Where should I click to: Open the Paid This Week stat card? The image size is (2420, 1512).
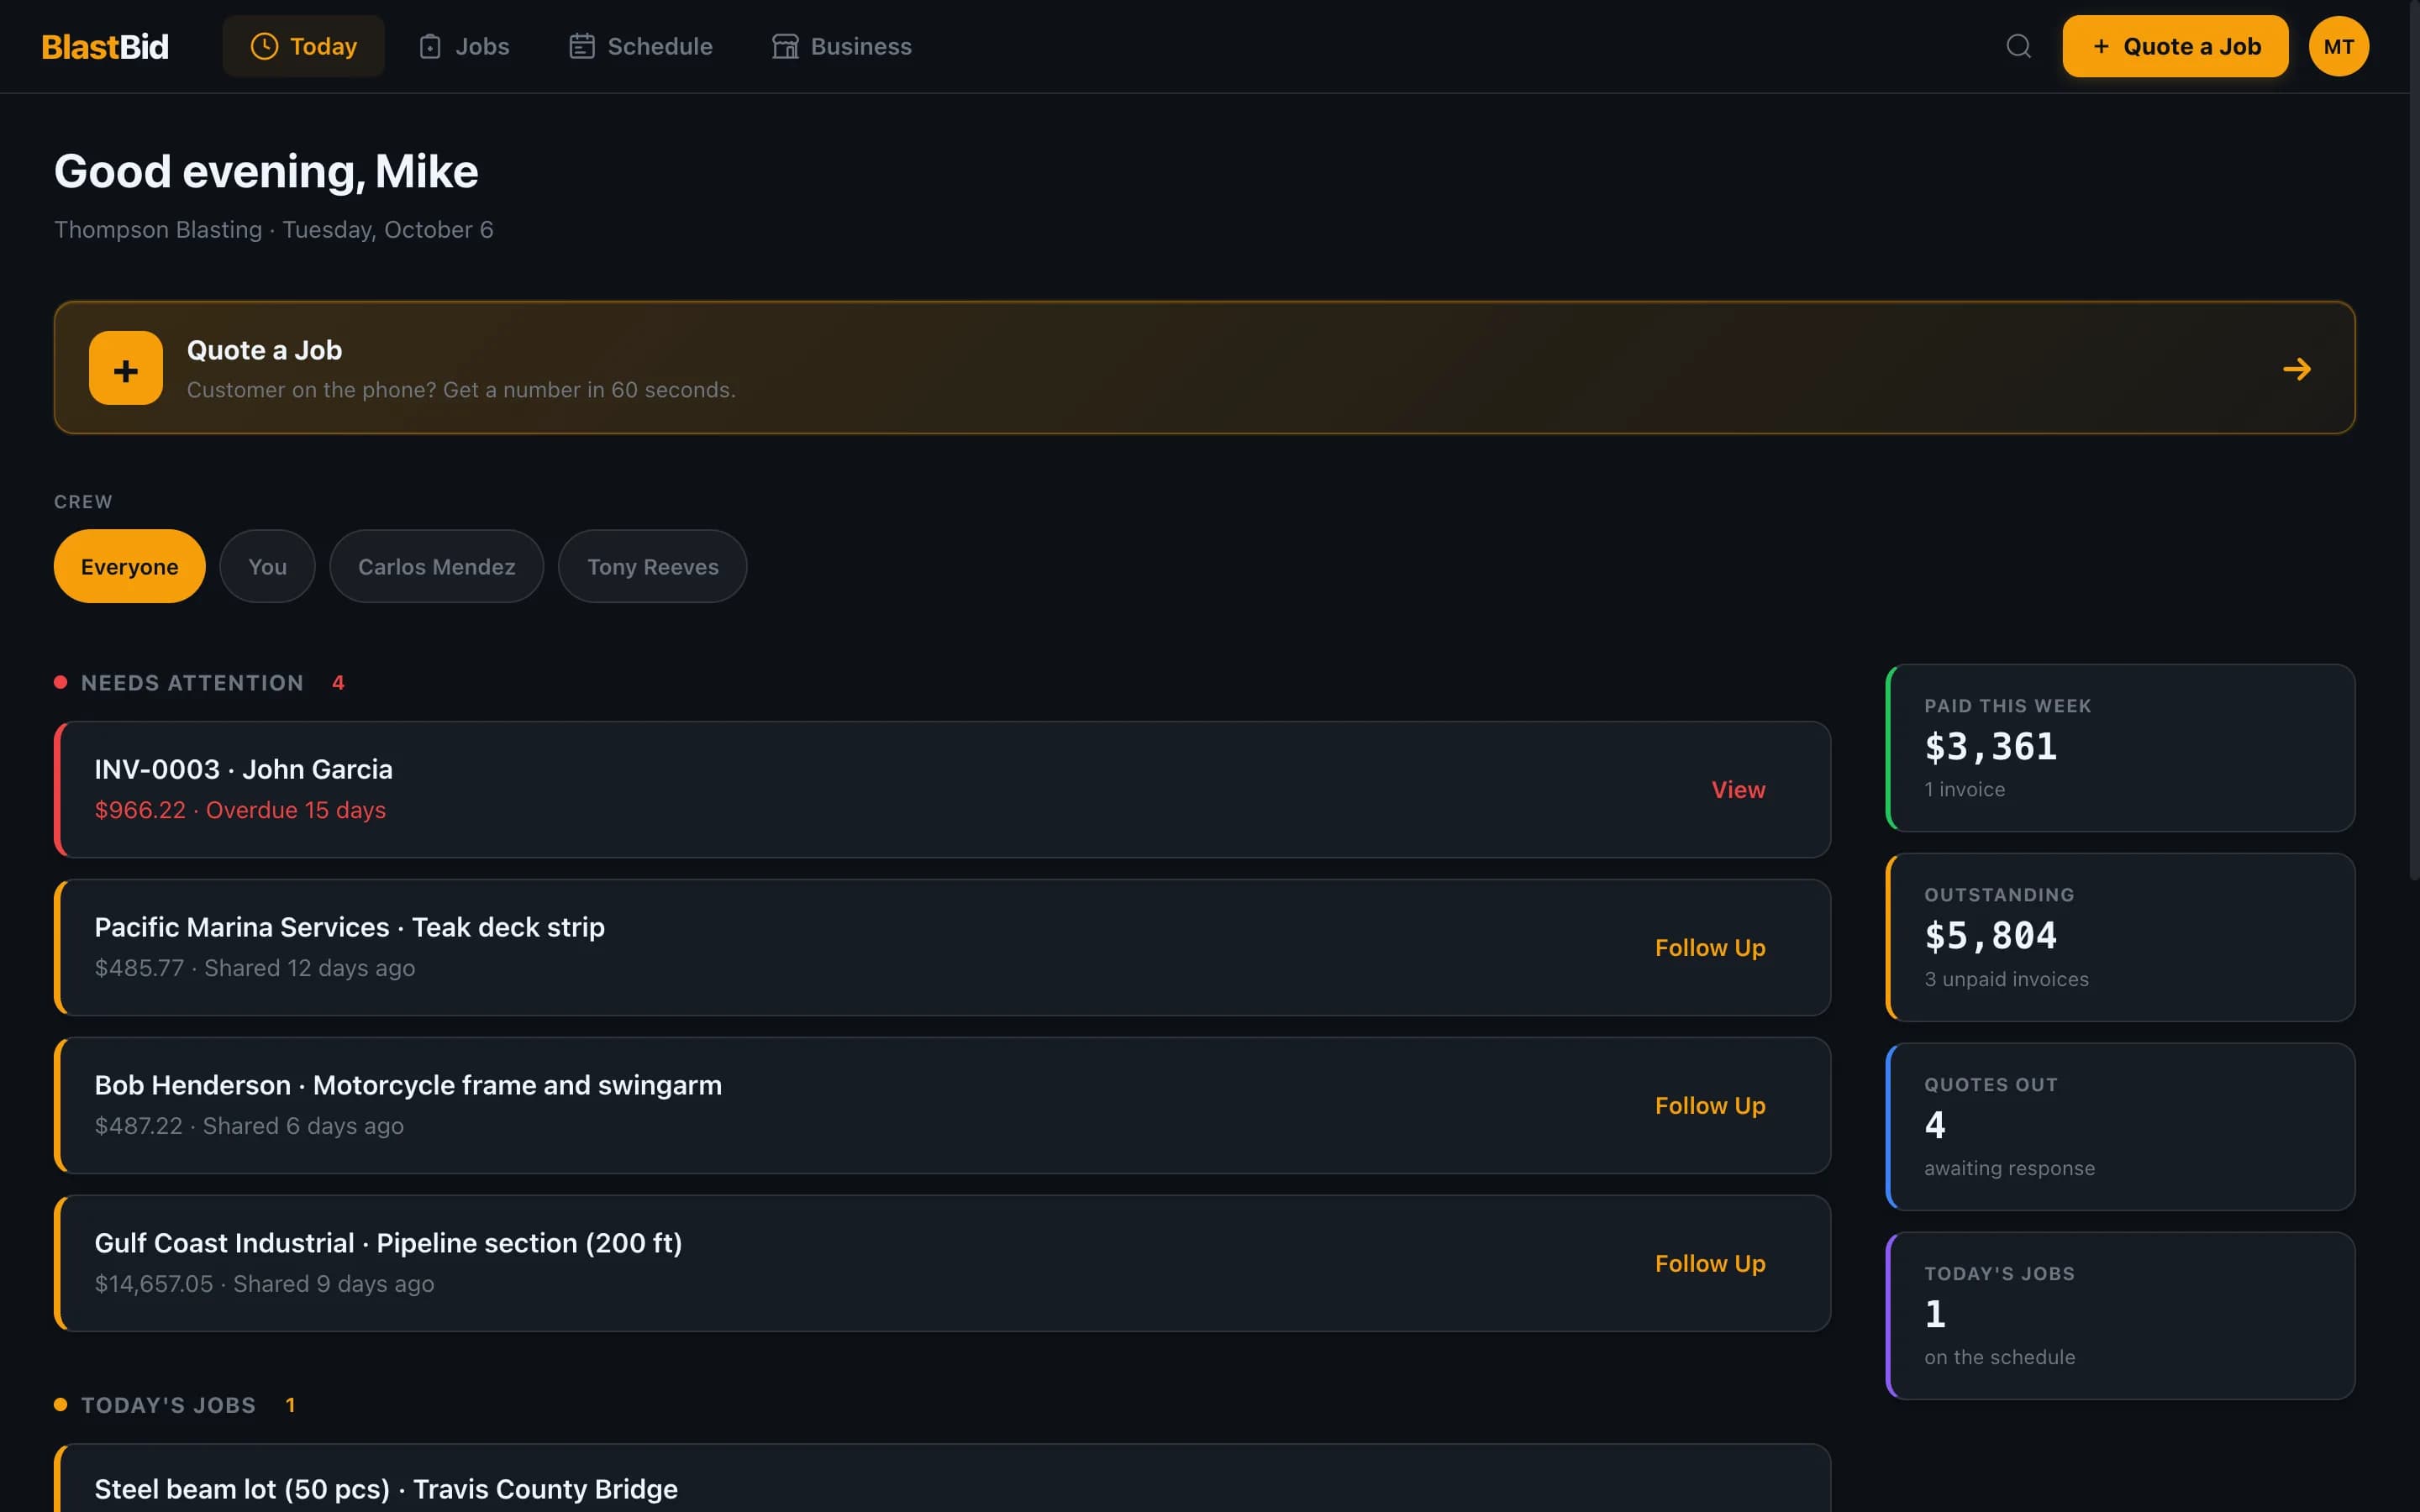pos(2120,748)
